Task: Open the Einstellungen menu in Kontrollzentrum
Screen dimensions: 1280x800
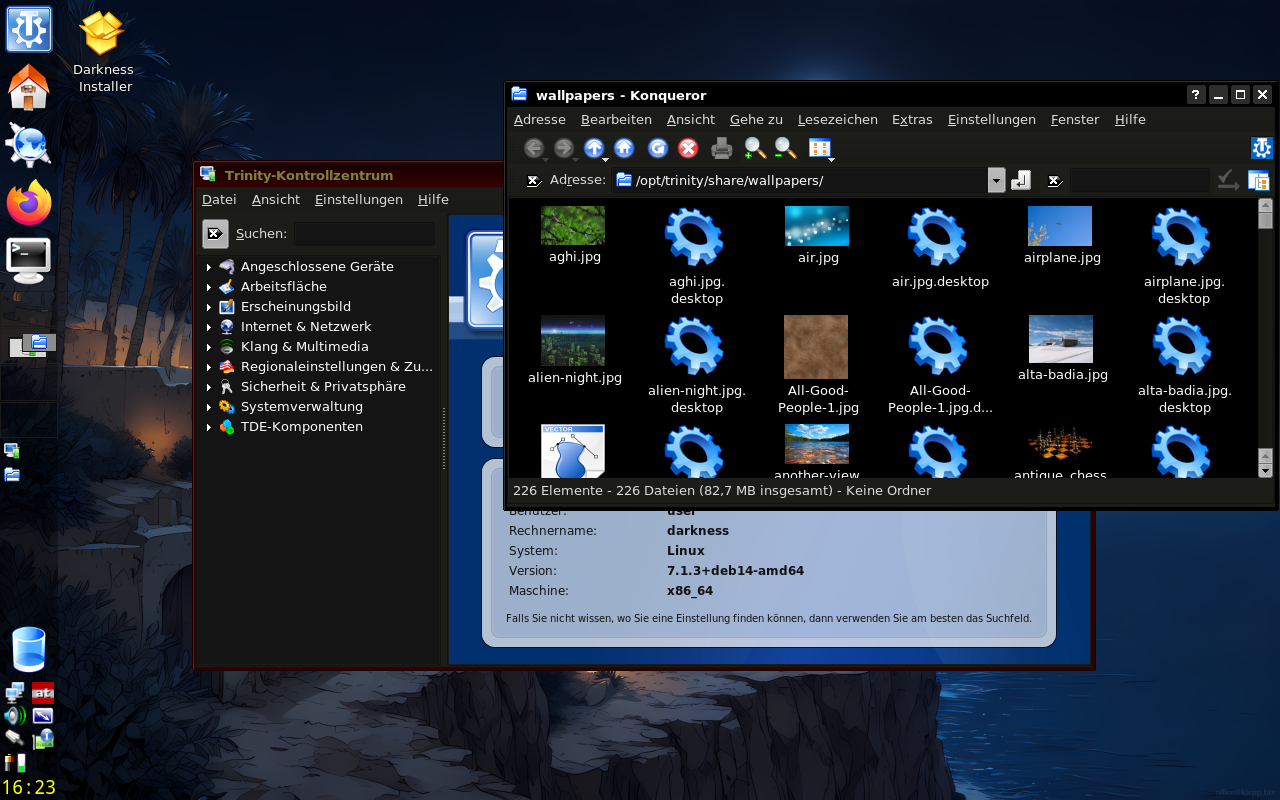Action: [358, 199]
